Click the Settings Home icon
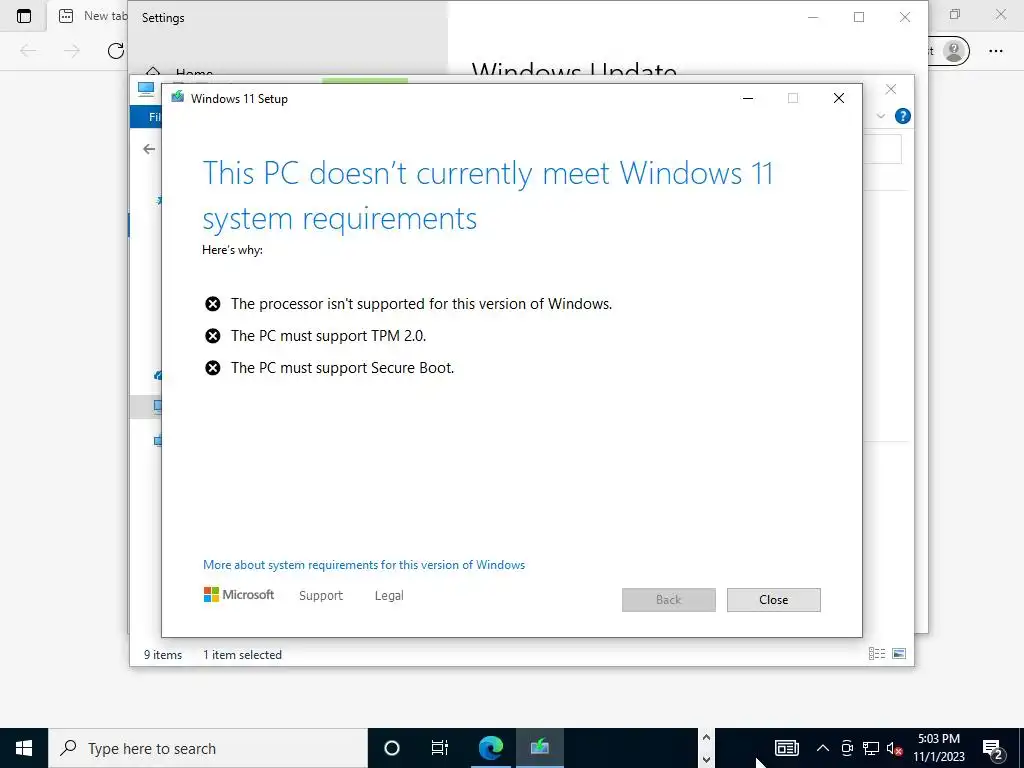The image size is (1024, 768). [153, 71]
